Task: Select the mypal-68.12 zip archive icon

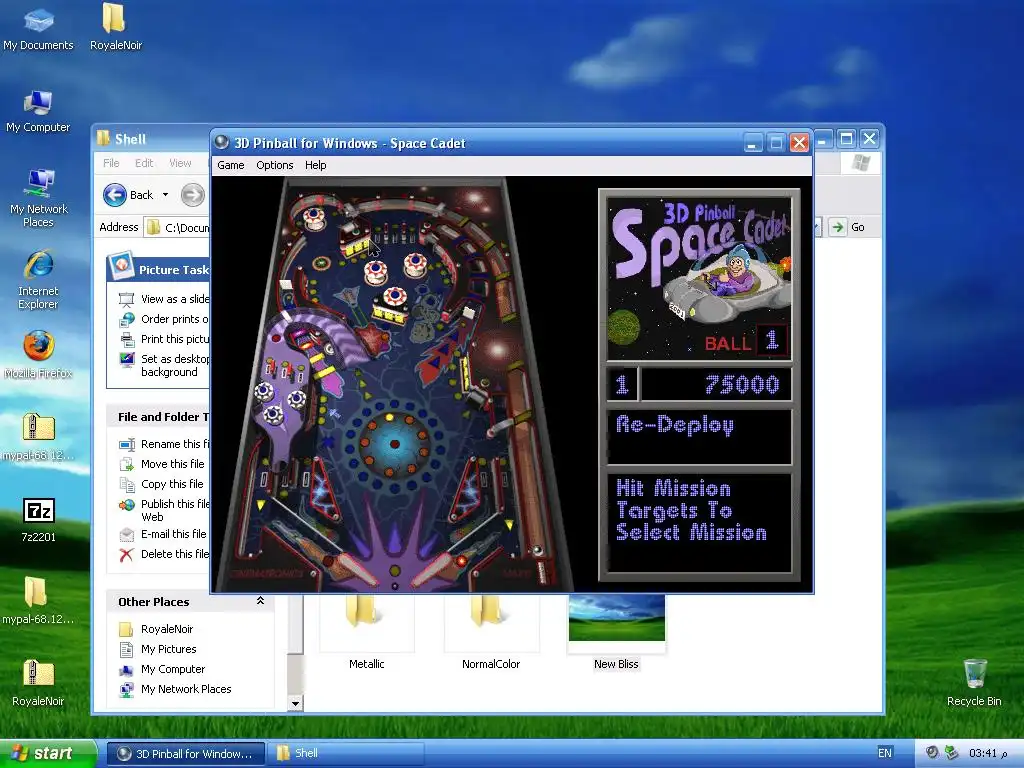Action: point(39,436)
